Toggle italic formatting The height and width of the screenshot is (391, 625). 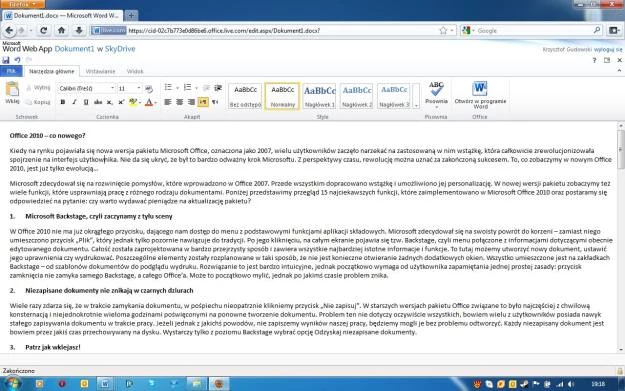[x=74, y=102]
